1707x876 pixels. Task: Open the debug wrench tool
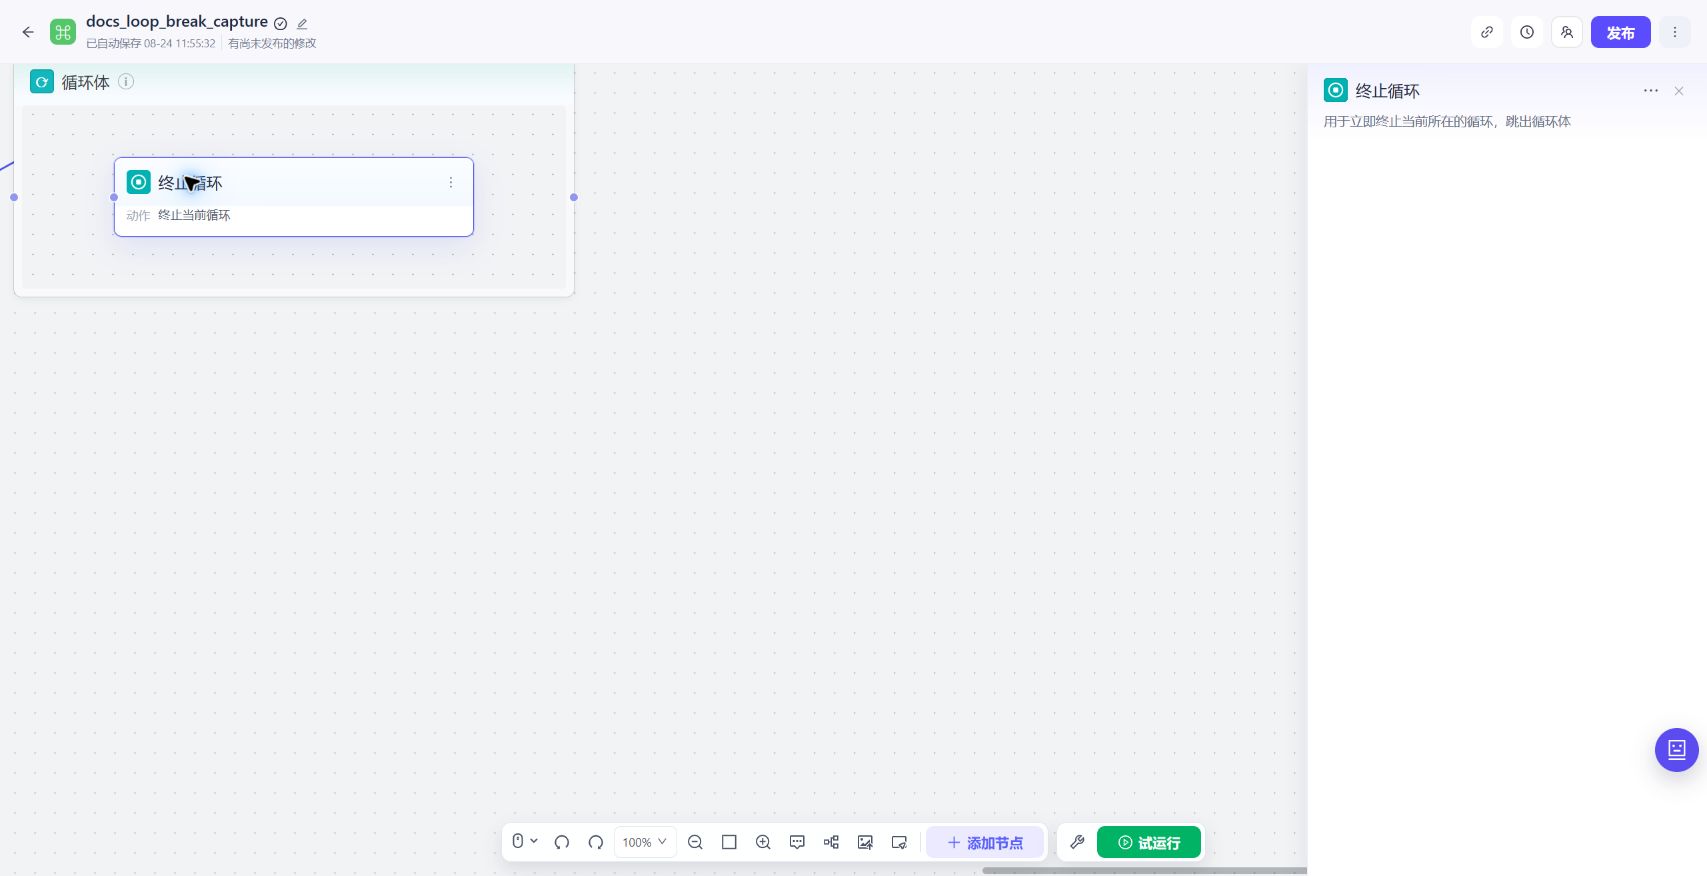[x=1077, y=842]
